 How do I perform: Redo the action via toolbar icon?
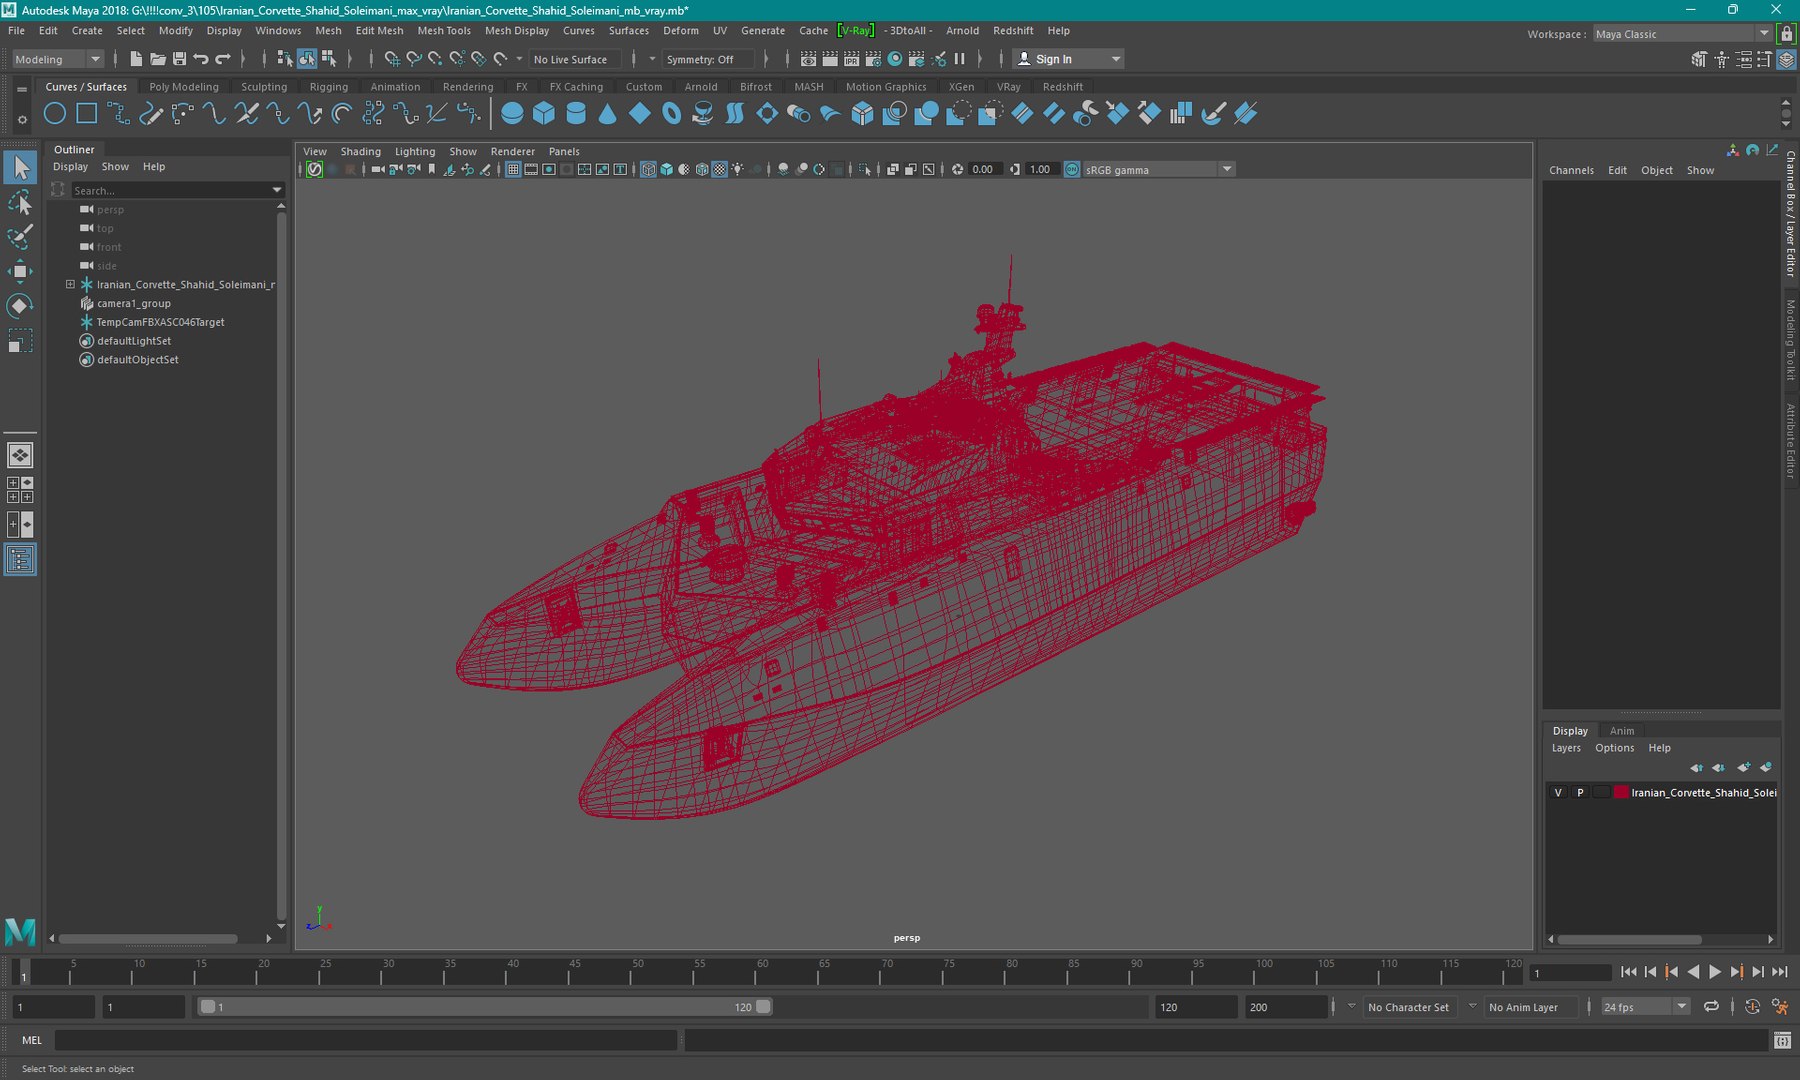223,59
